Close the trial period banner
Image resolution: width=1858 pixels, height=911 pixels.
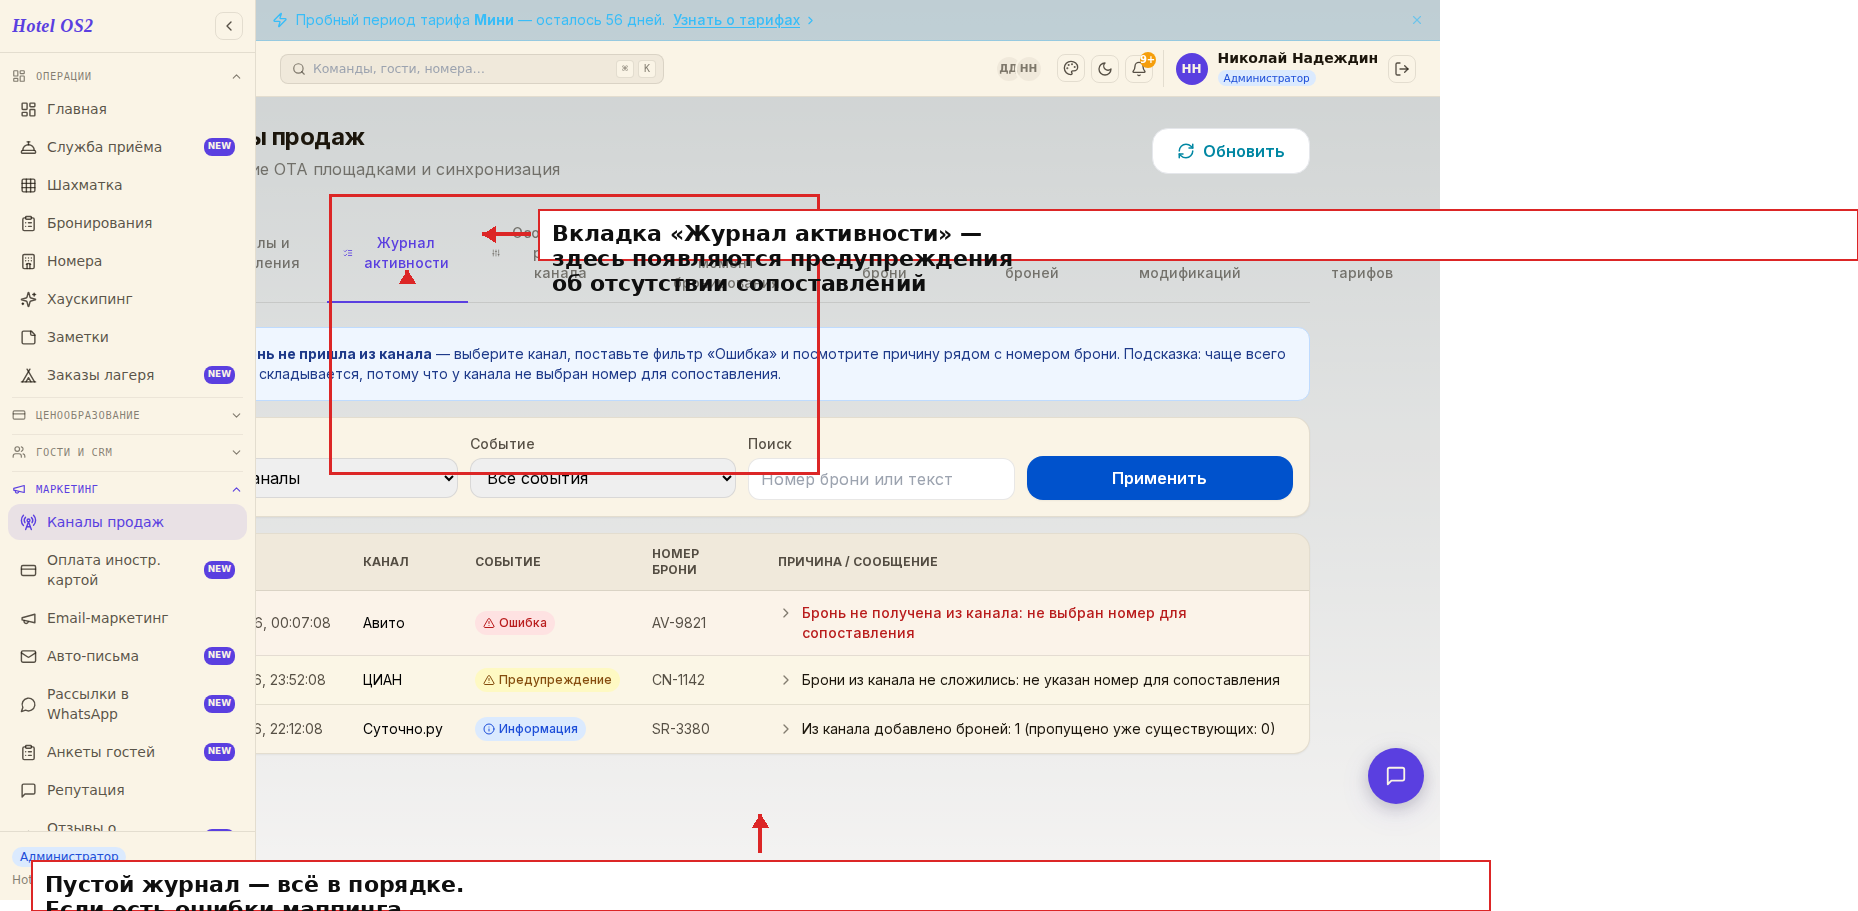1417,20
